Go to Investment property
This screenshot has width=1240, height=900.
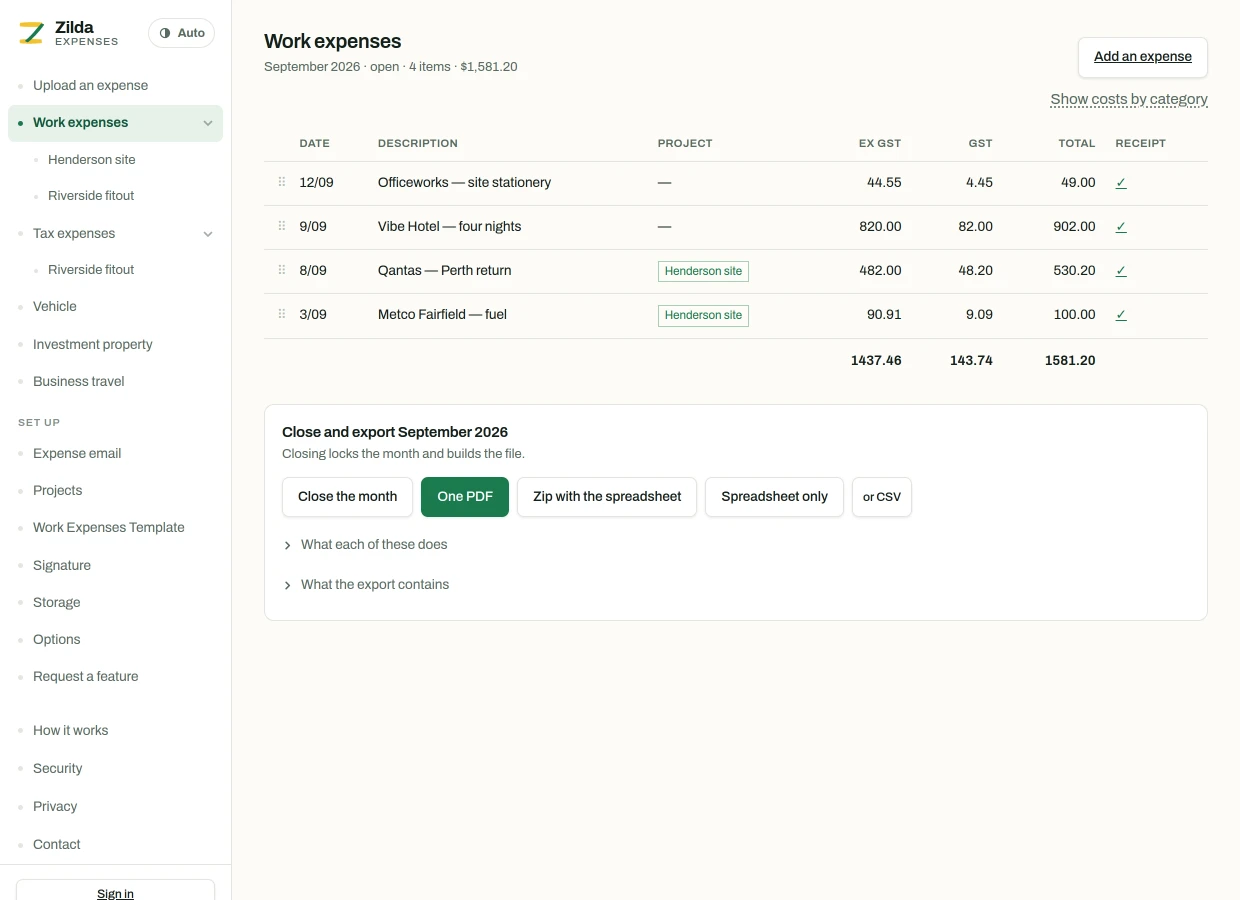pyautogui.click(x=93, y=344)
